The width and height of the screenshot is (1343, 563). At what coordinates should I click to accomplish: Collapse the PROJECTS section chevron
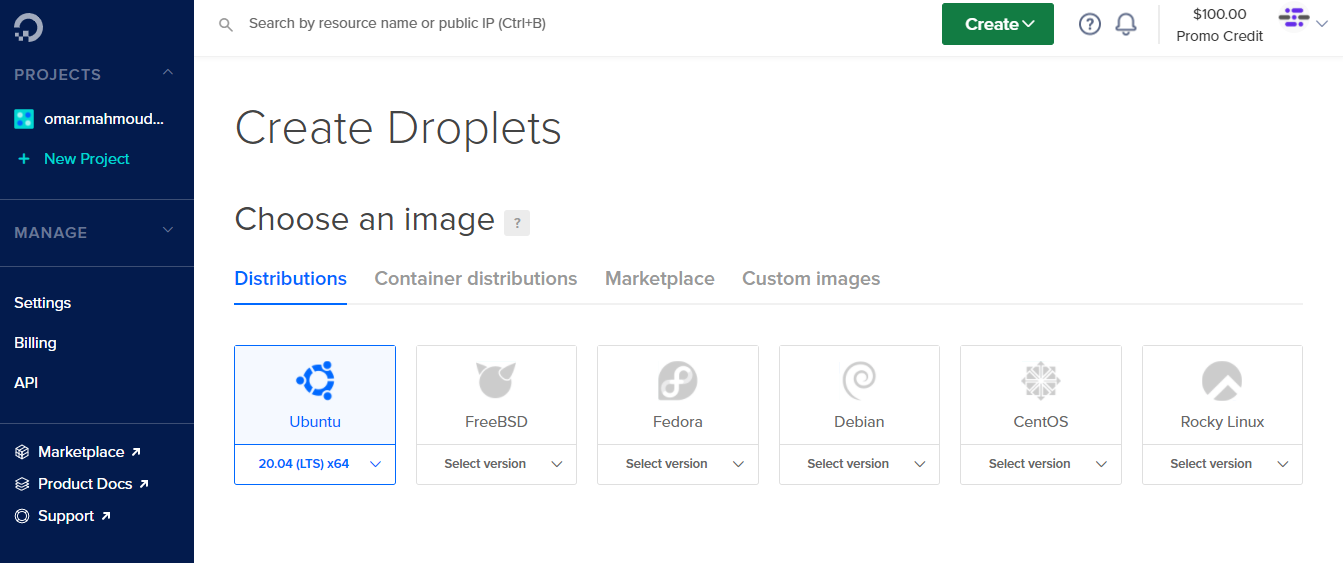[168, 73]
